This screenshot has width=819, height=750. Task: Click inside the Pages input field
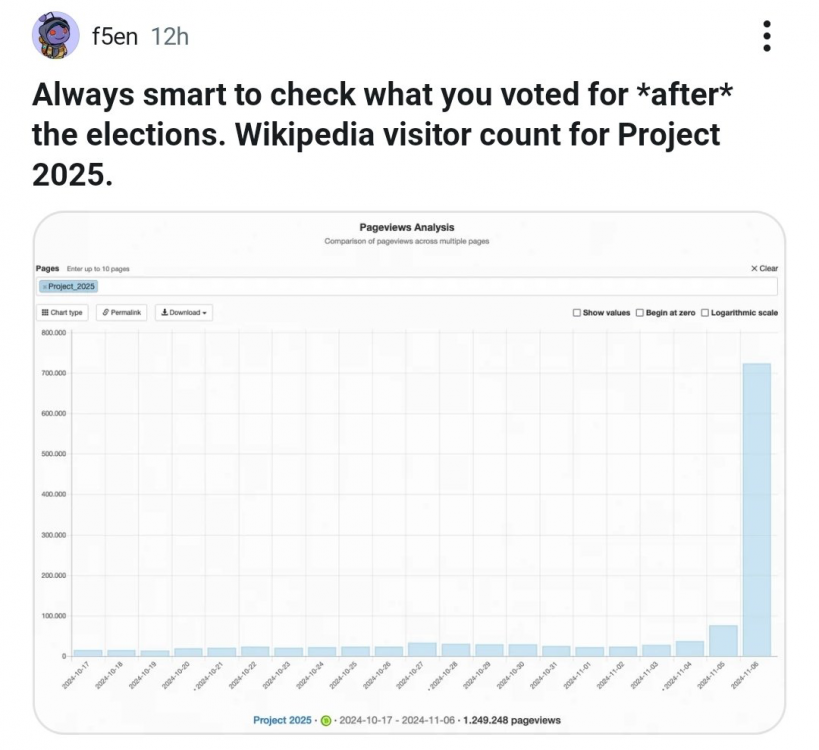click(x=400, y=286)
